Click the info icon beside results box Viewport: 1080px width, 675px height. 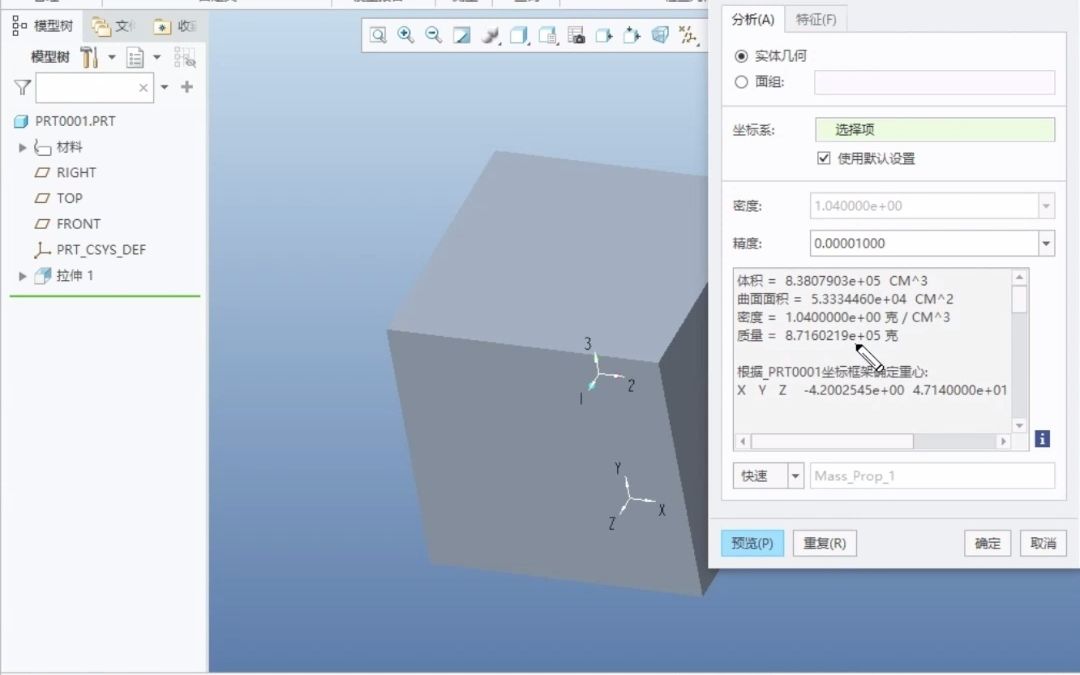click(1042, 439)
